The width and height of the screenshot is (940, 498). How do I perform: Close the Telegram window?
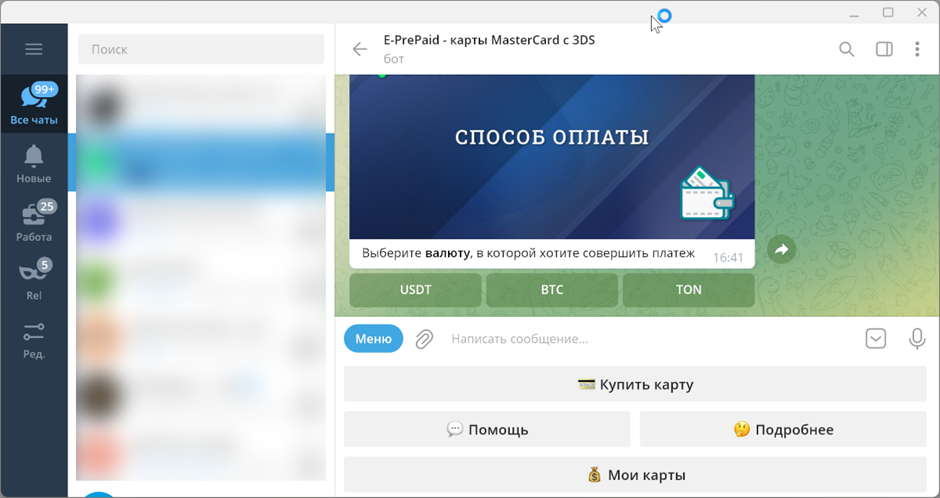tap(922, 13)
